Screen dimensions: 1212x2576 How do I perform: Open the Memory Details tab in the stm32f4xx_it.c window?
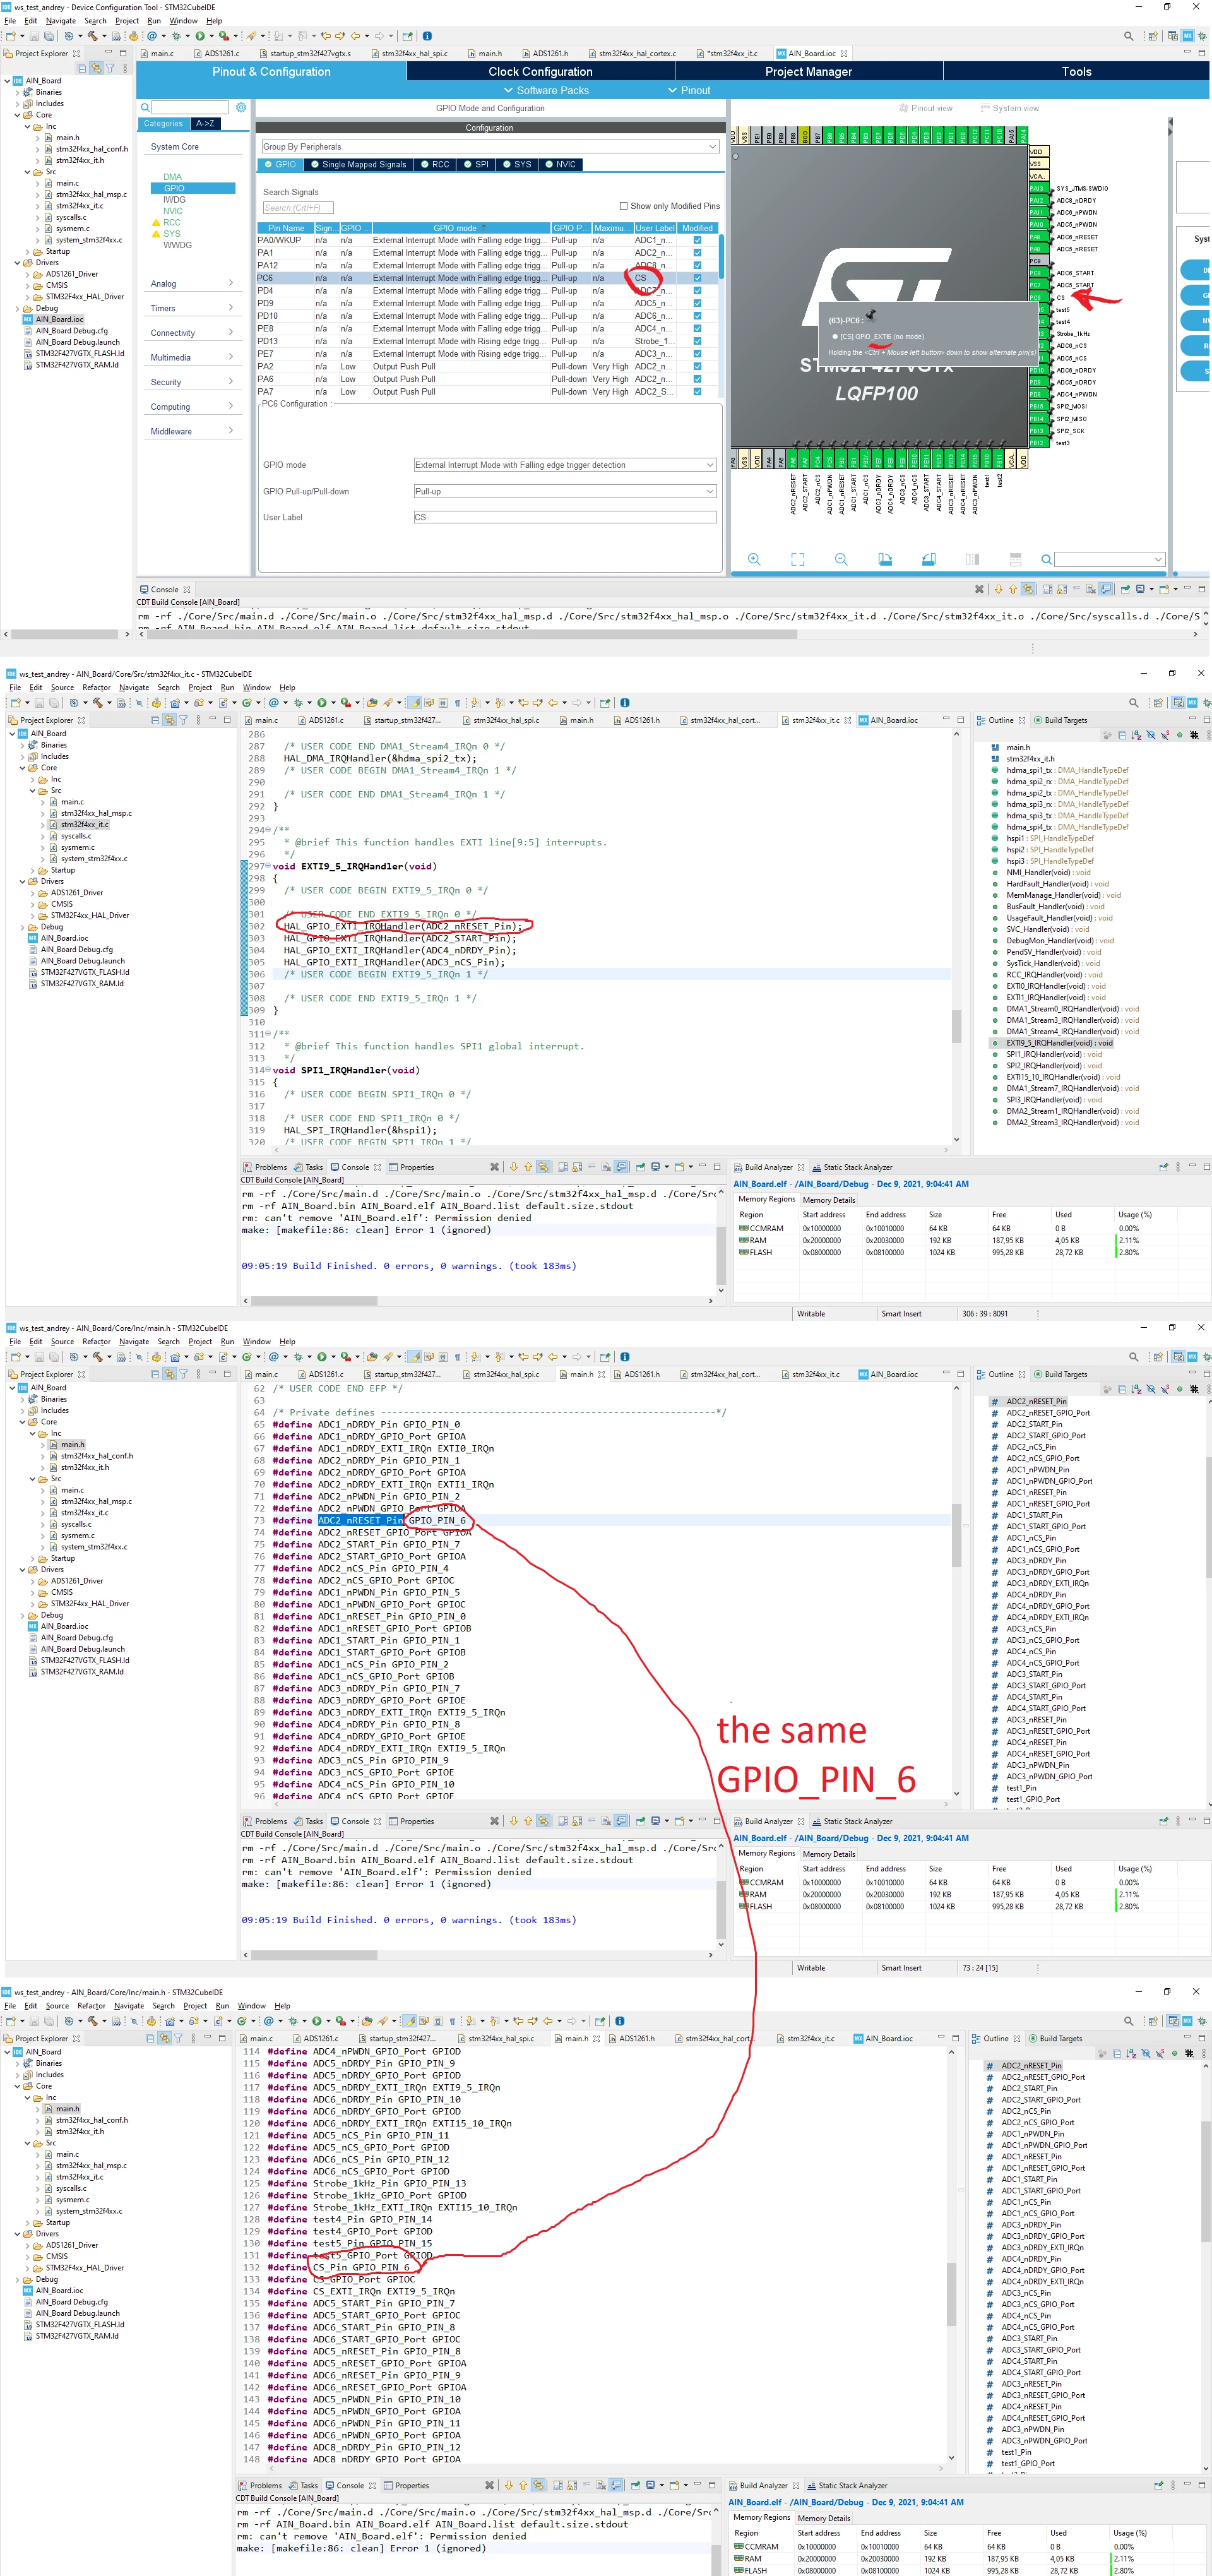829,1200
